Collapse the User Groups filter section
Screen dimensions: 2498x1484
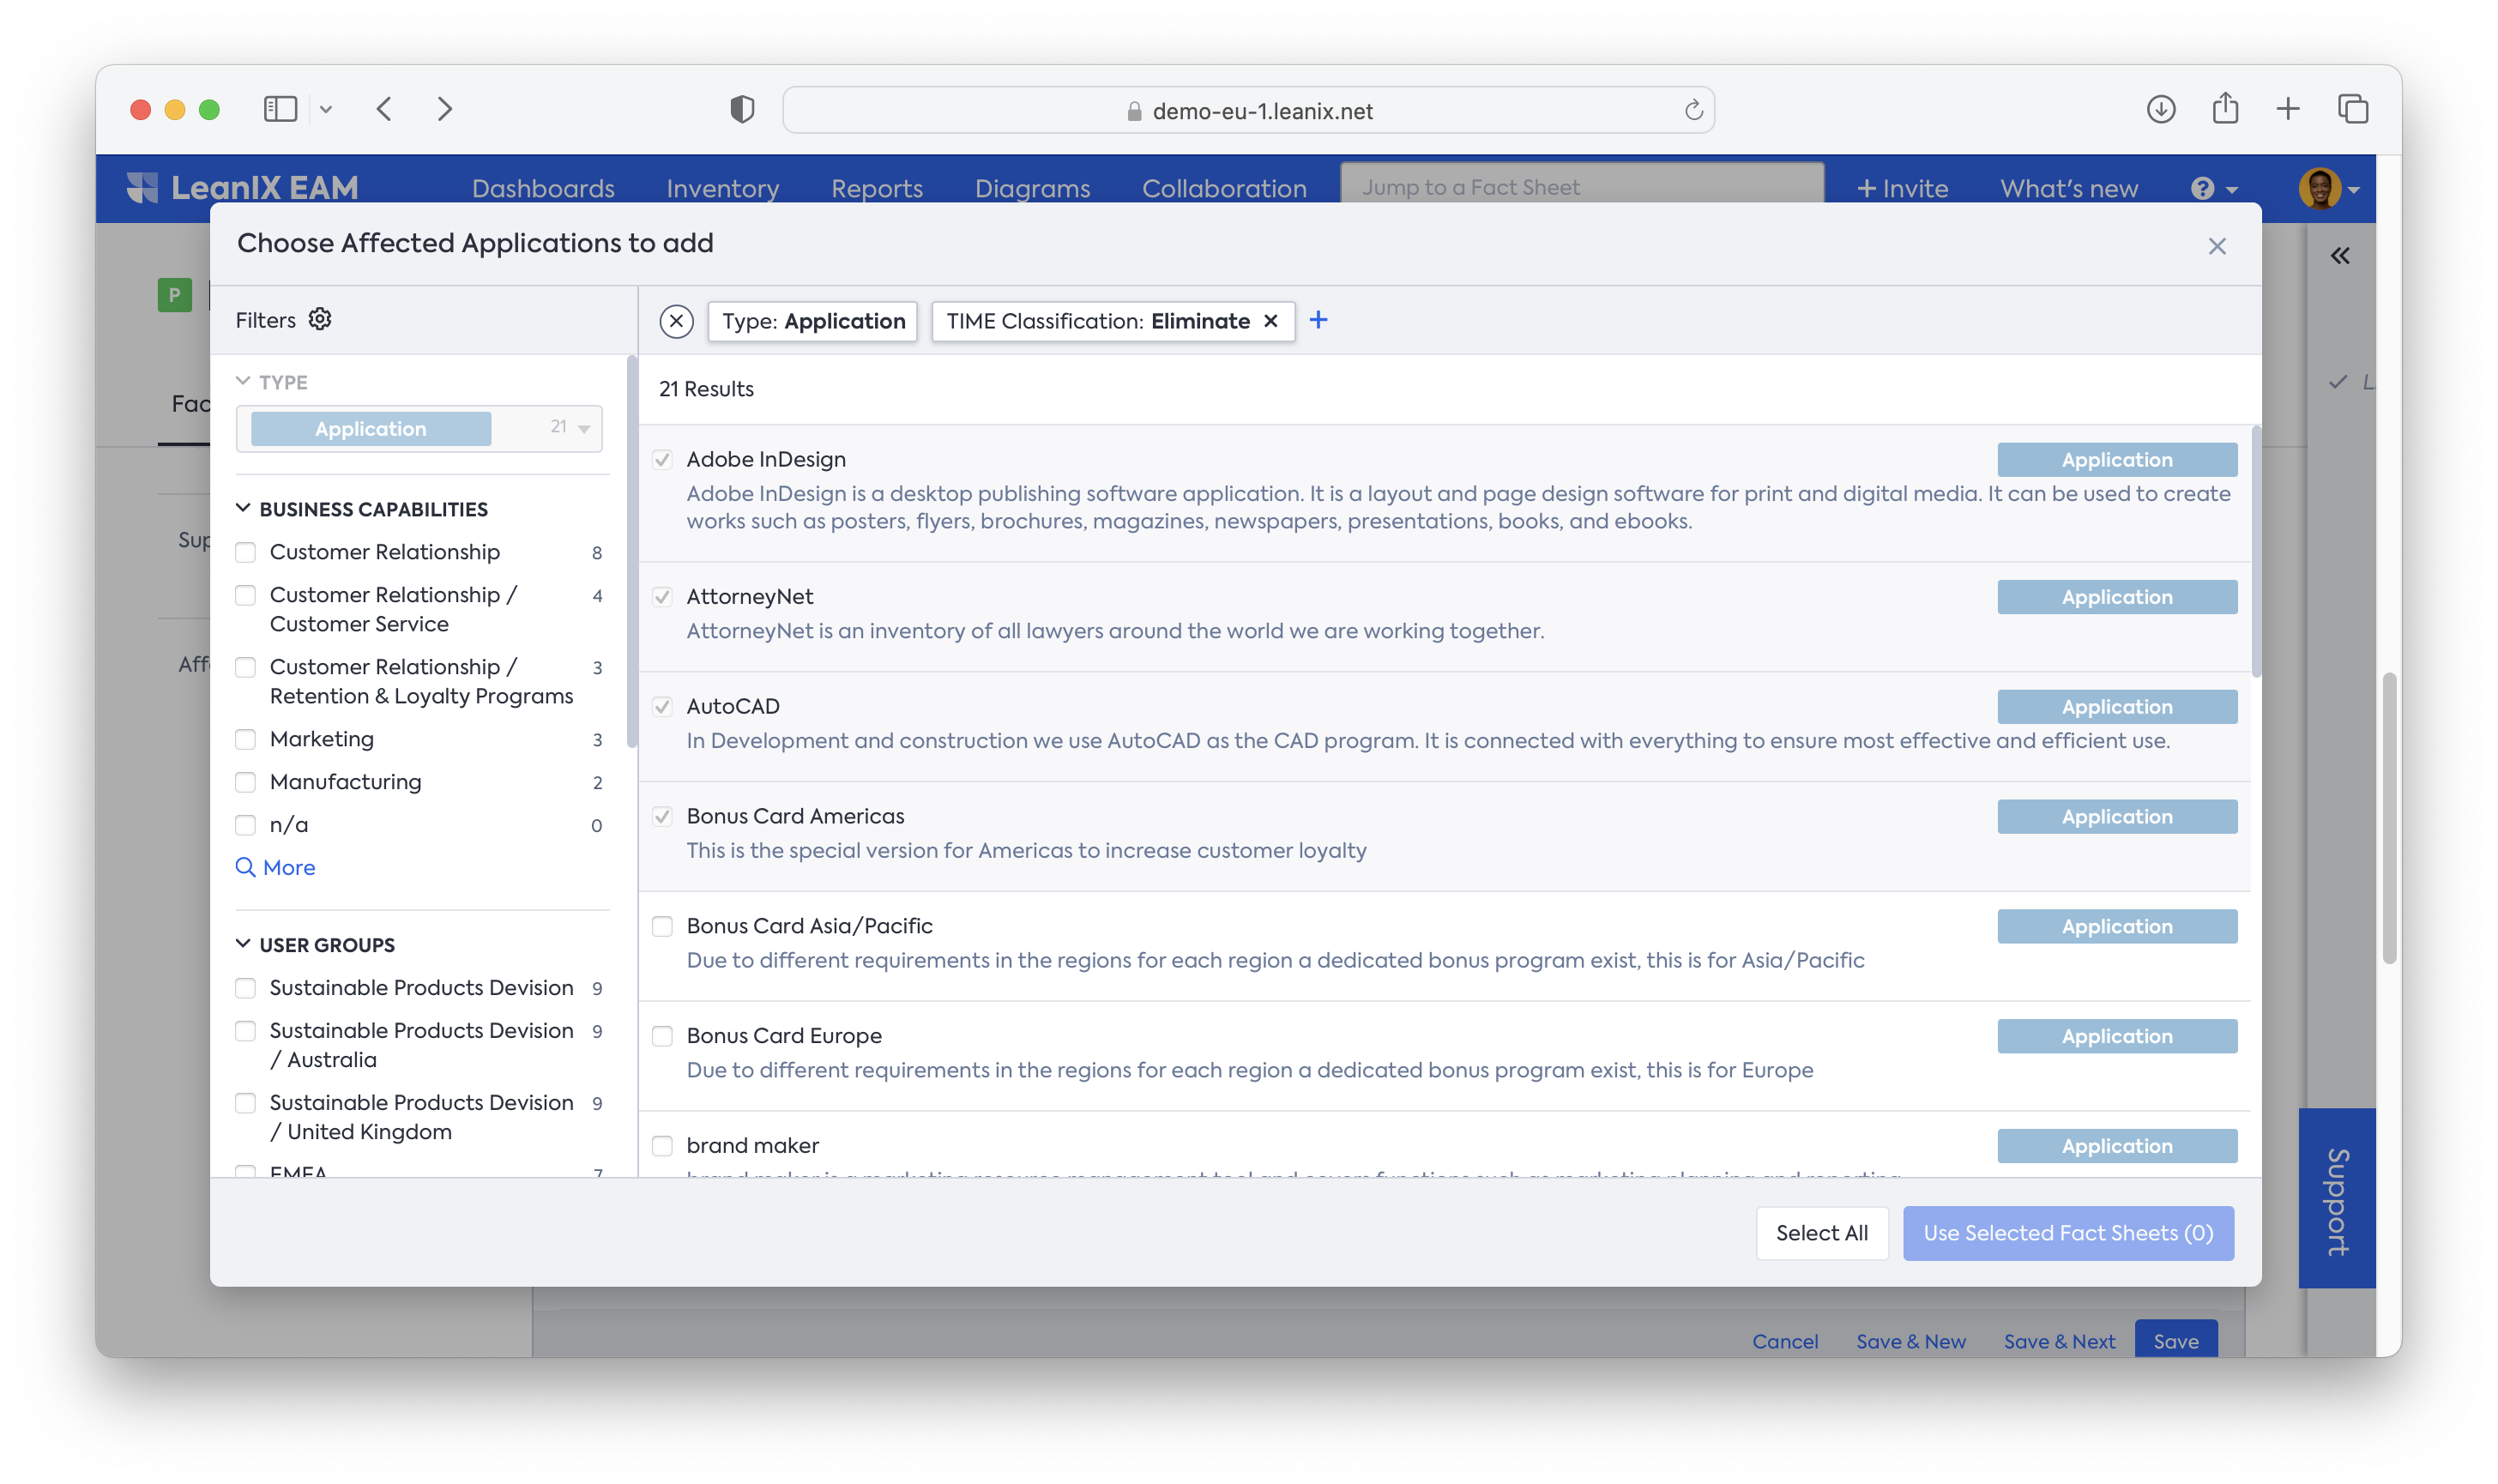coord(243,944)
